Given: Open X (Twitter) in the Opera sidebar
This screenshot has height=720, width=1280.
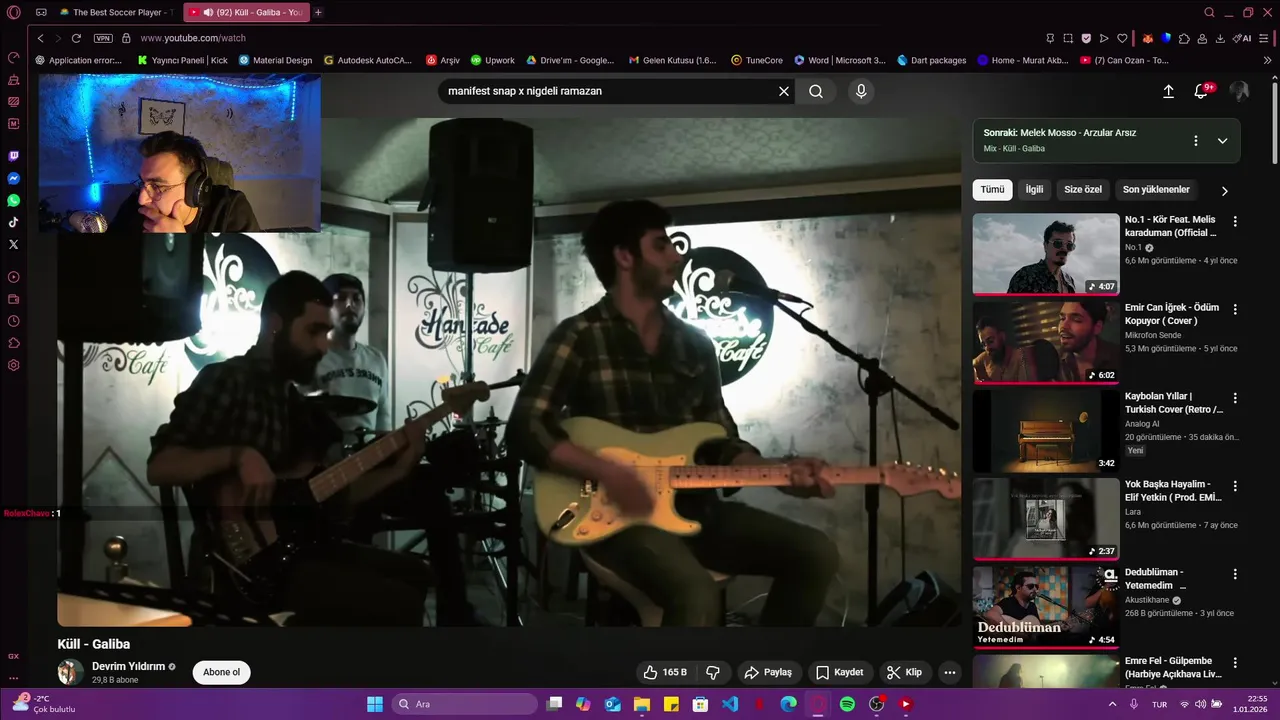Looking at the screenshot, I should tap(13, 244).
